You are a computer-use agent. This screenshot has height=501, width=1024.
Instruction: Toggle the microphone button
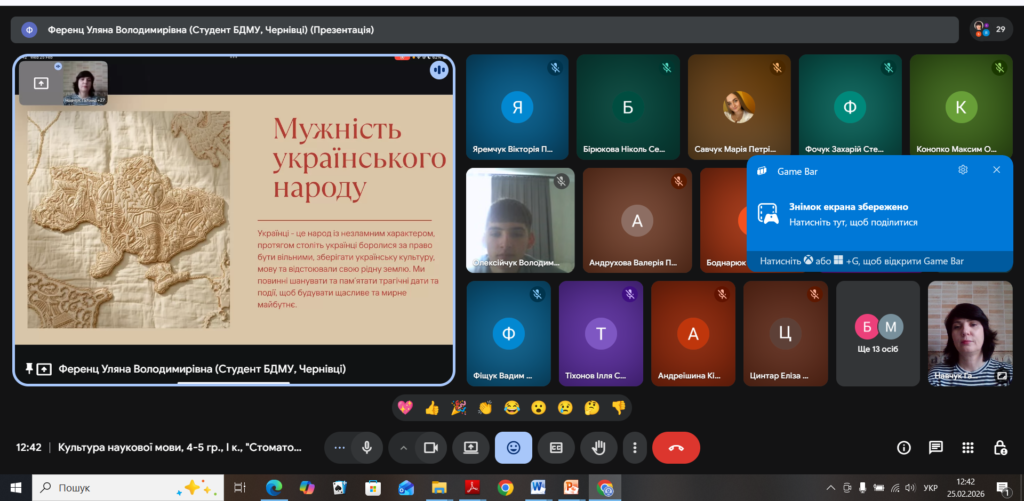(367, 447)
